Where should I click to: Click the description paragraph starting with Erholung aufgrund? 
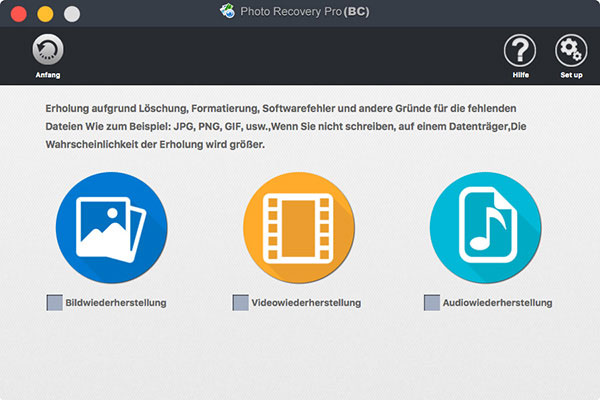[x=286, y=126]
